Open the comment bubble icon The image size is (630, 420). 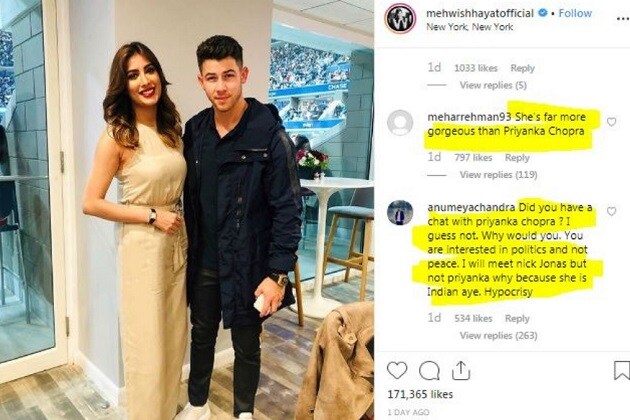click(429, 371)
